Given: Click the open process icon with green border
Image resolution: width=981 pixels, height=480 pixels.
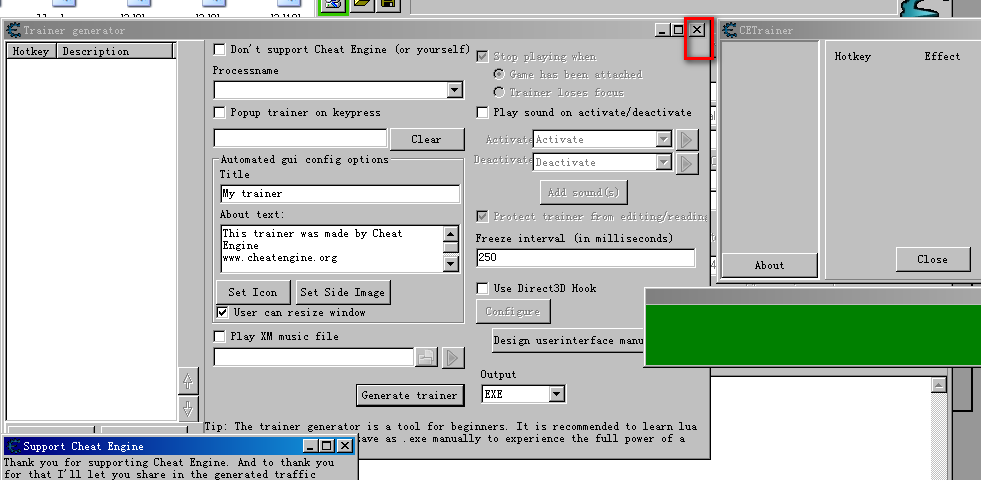Looking at the screenshot, I should 334,6.
